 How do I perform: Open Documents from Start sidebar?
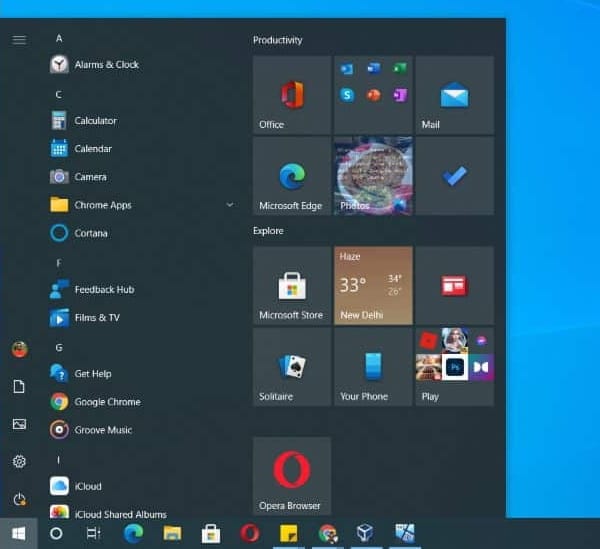point(19,386)
